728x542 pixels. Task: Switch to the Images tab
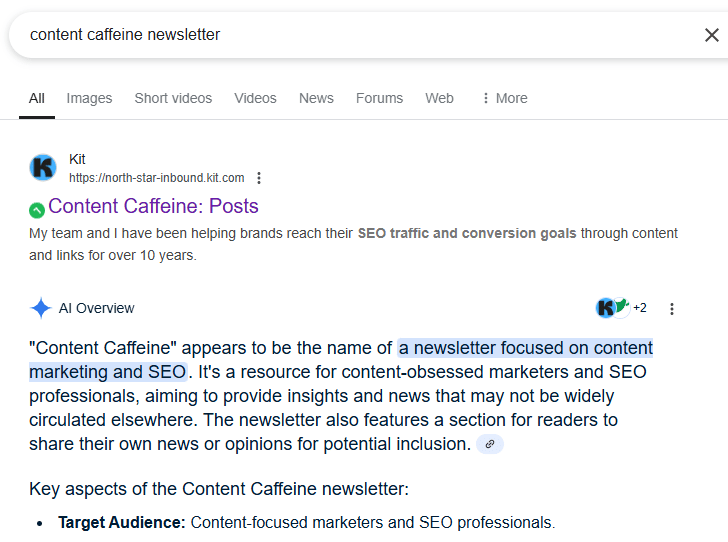coord(89,98)
